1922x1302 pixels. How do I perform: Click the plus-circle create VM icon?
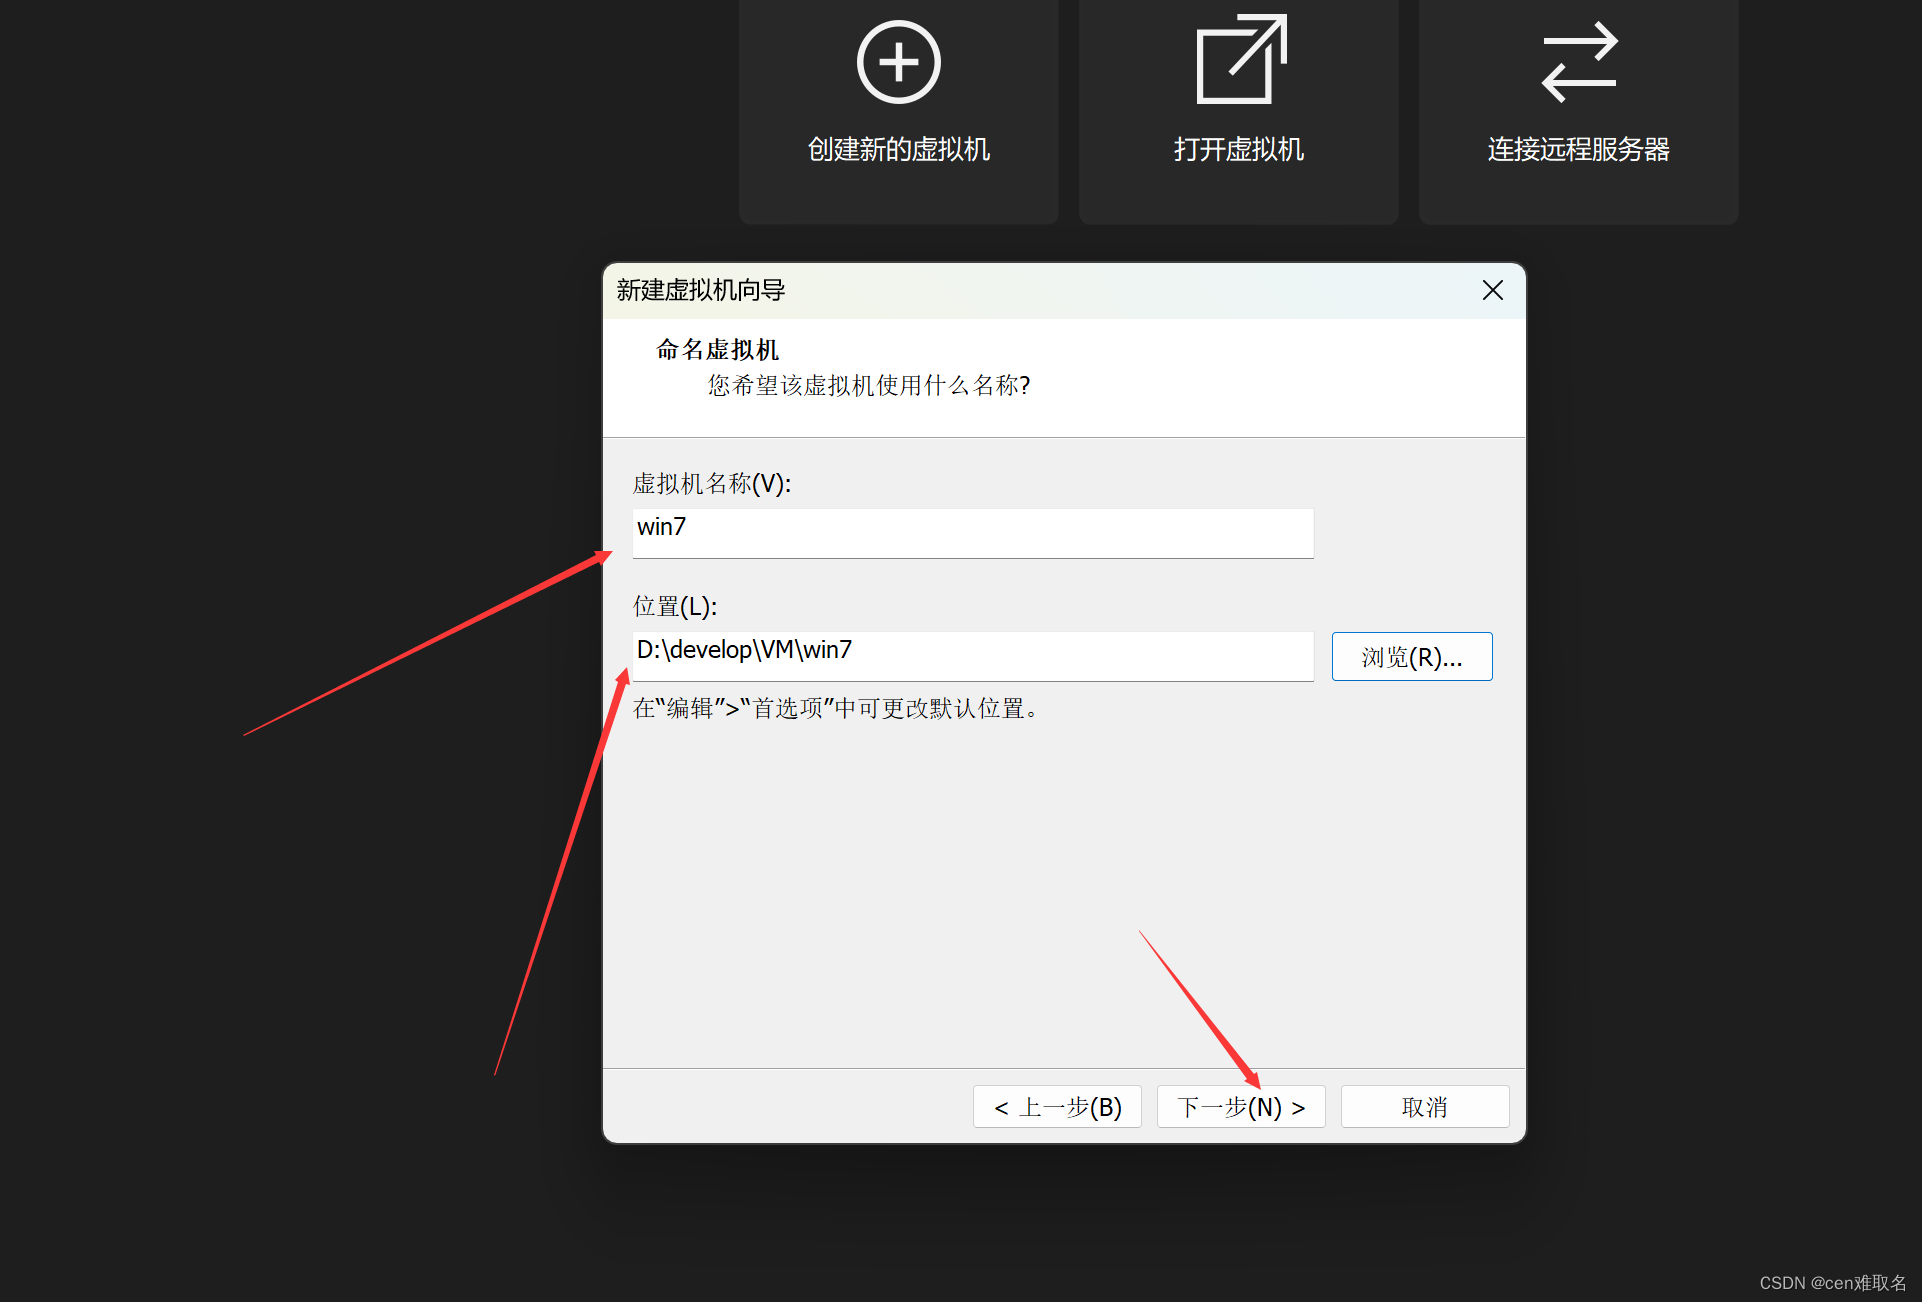pos(898,62)
